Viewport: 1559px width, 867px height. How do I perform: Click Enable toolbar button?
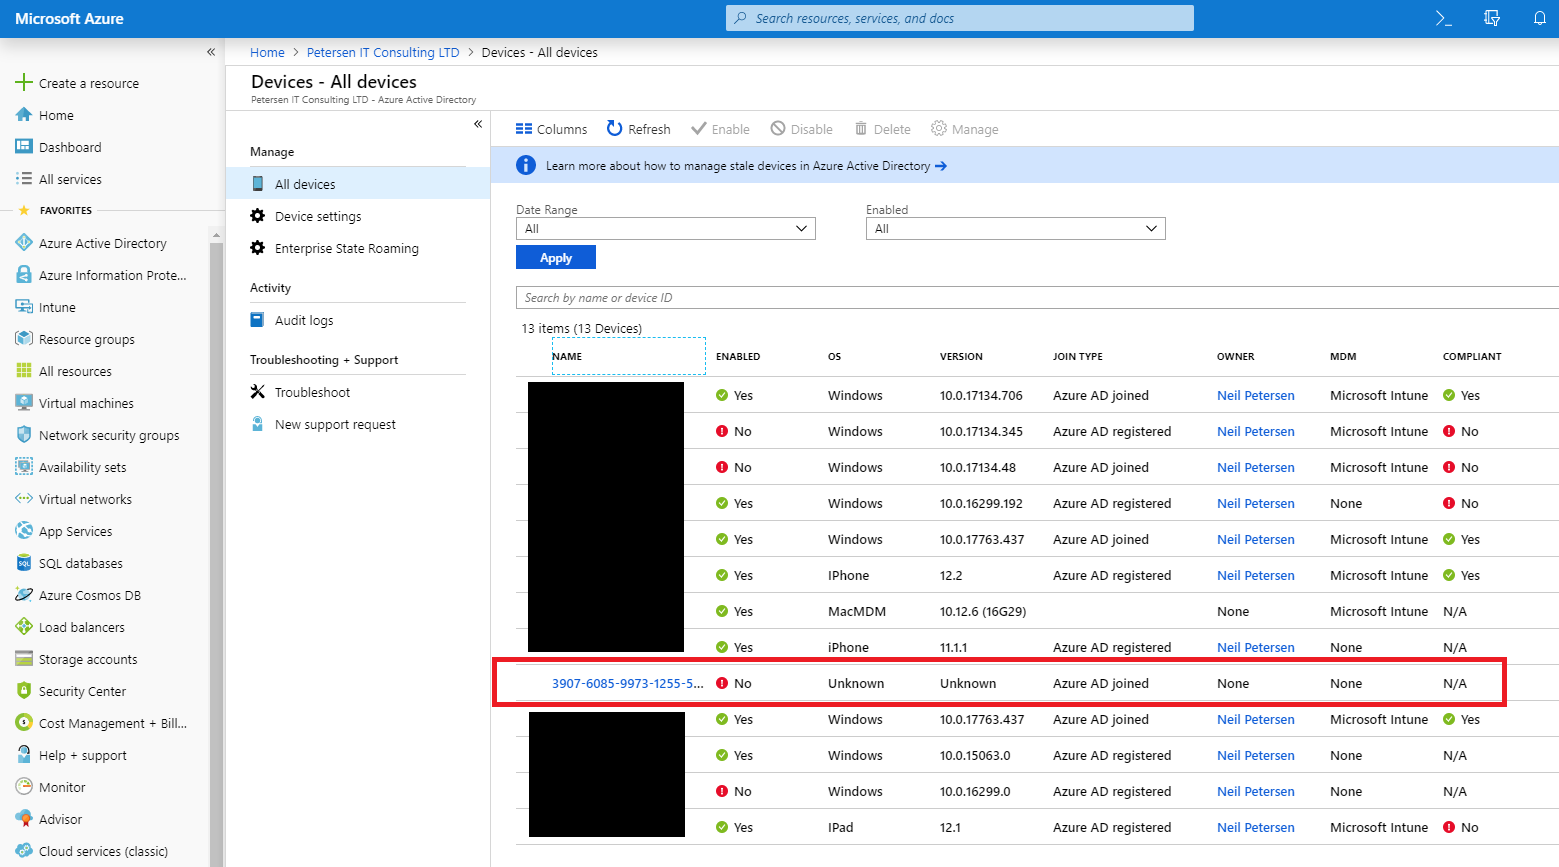pyautogui.click(x=720, y=129)
